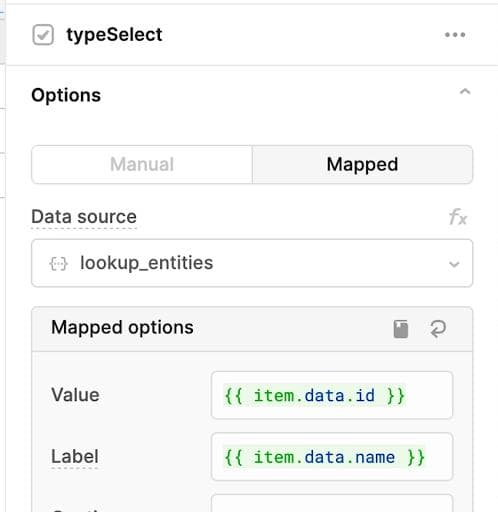
Task: Open the Mapped options documentation book icon
Action: 401,329
